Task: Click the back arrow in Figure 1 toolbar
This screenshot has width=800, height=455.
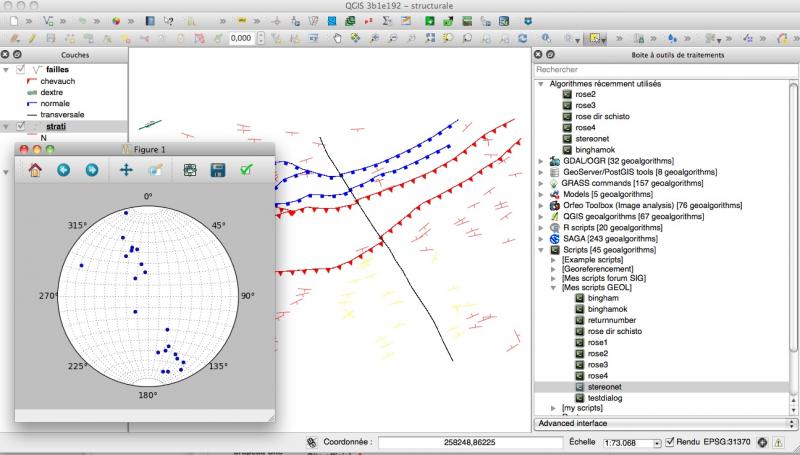Action: [64, 170]
